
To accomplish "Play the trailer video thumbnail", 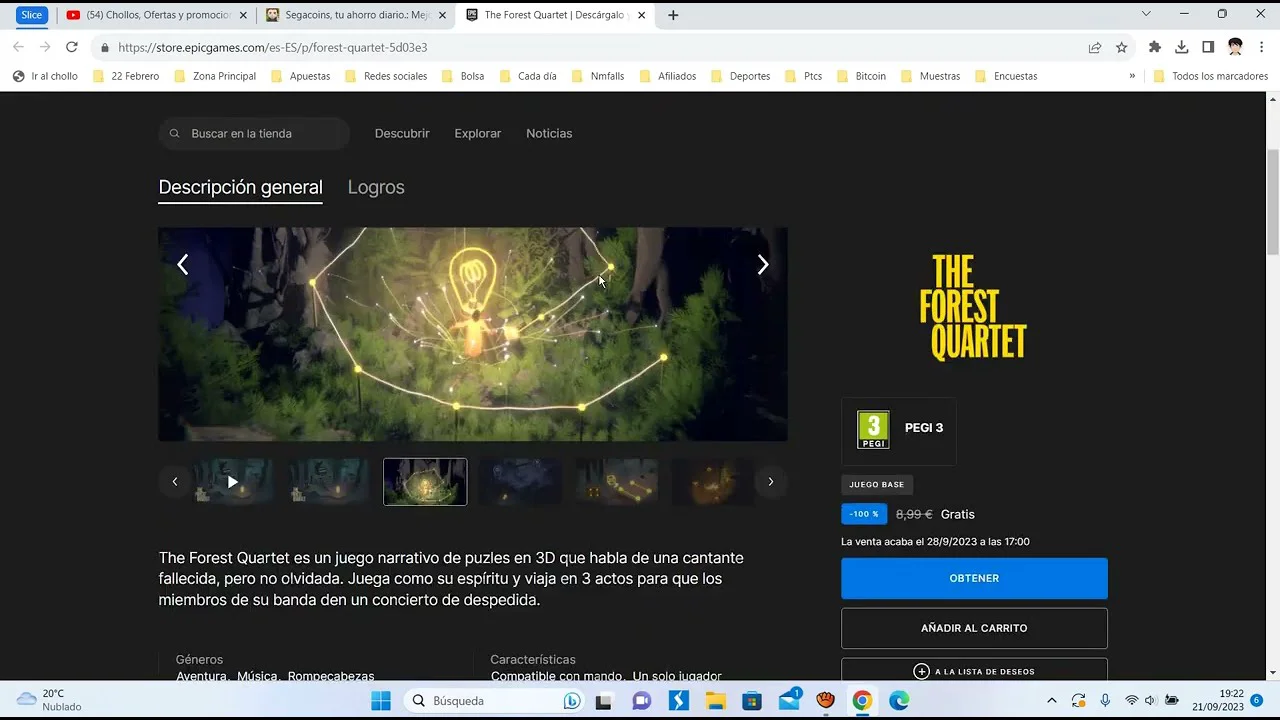I will click(x=232, y=482).
